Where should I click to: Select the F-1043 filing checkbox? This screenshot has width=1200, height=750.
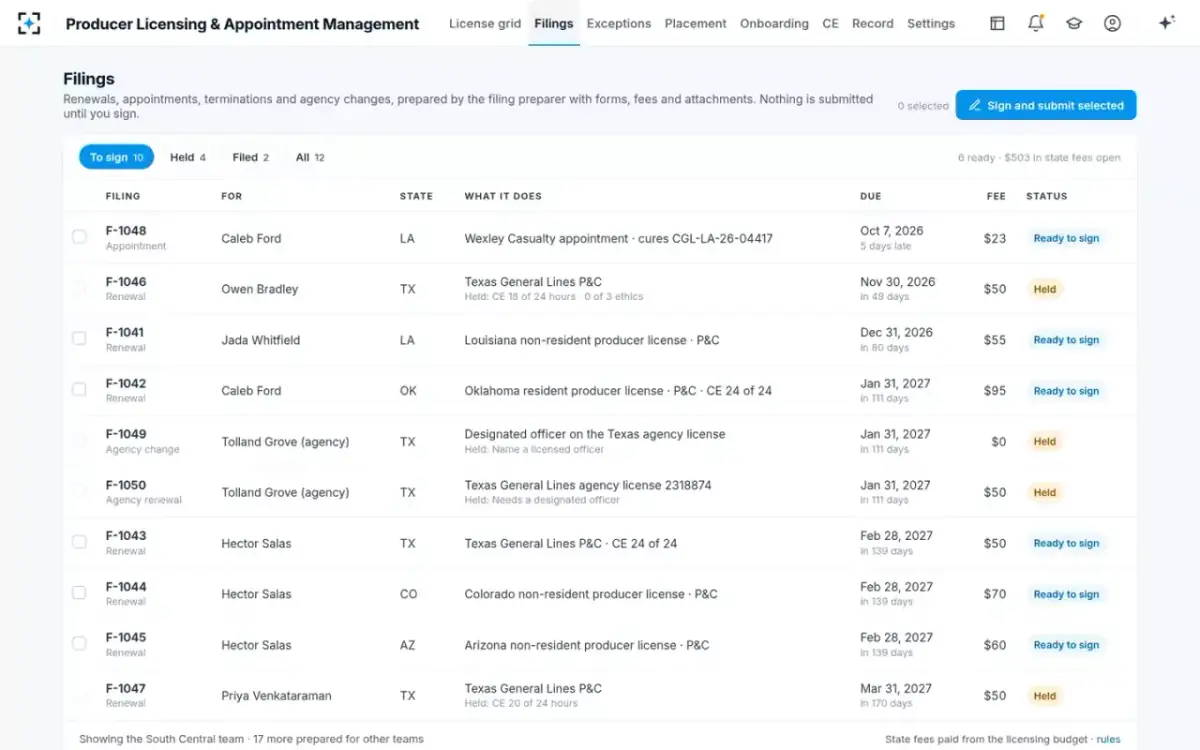[x=79, y=542]
